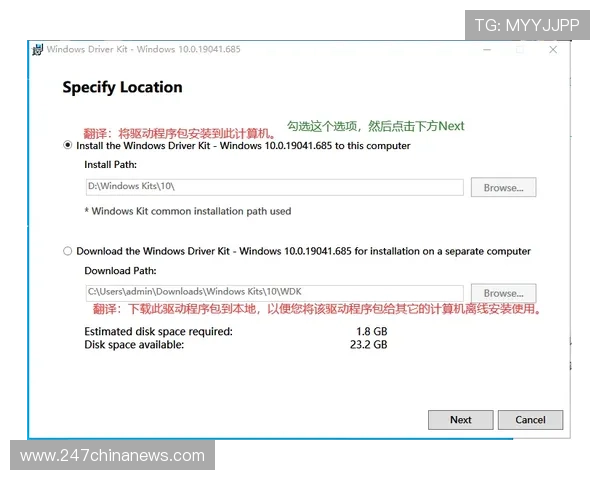Image resolution: width=600 pixels, height=480 pixels.
Task: Click the Specify Location heading
Action: coord(122,87)
